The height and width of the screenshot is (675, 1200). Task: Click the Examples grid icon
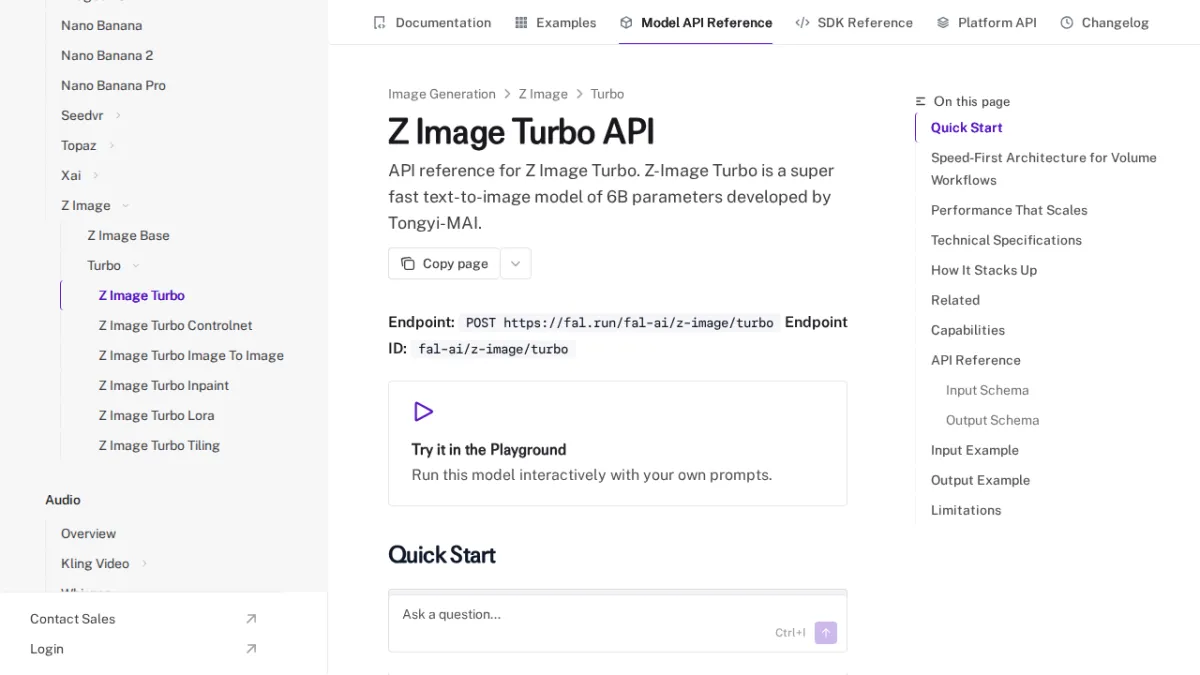pyautogui.click(x=521, y=22)
